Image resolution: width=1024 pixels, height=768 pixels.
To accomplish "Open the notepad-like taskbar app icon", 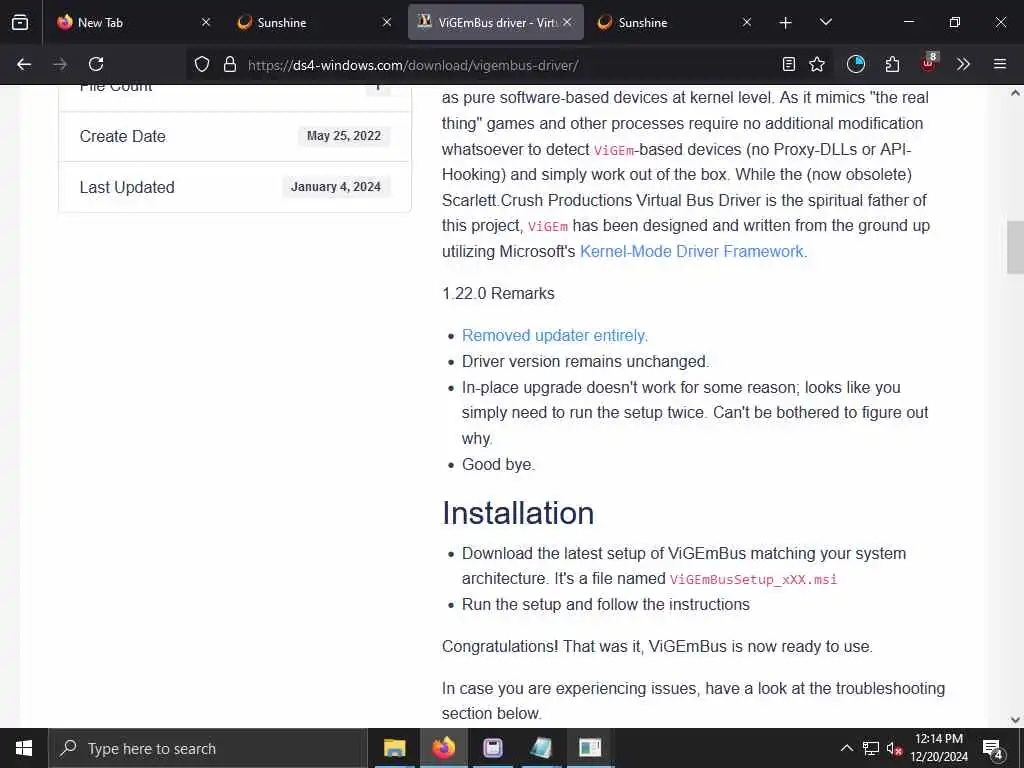I will click(541, 748).
